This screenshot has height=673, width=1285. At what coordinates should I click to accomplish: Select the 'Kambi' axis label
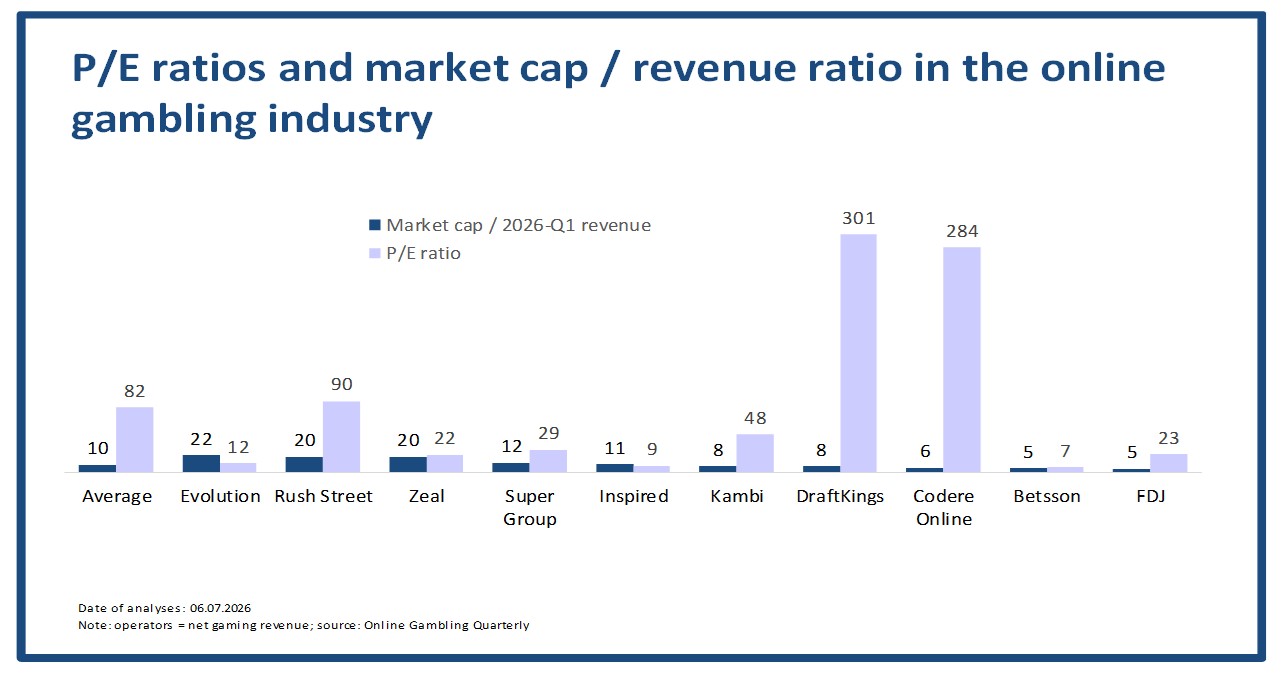click(x=736, y=496)
